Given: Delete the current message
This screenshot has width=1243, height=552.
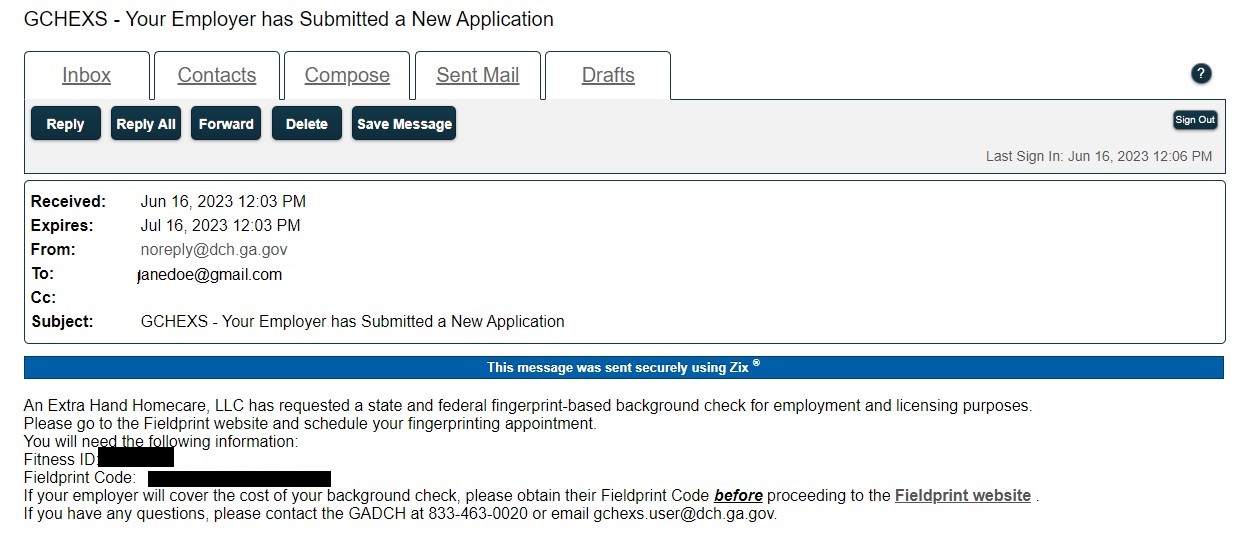Looking at the screenshot, I should pos(307,124).
